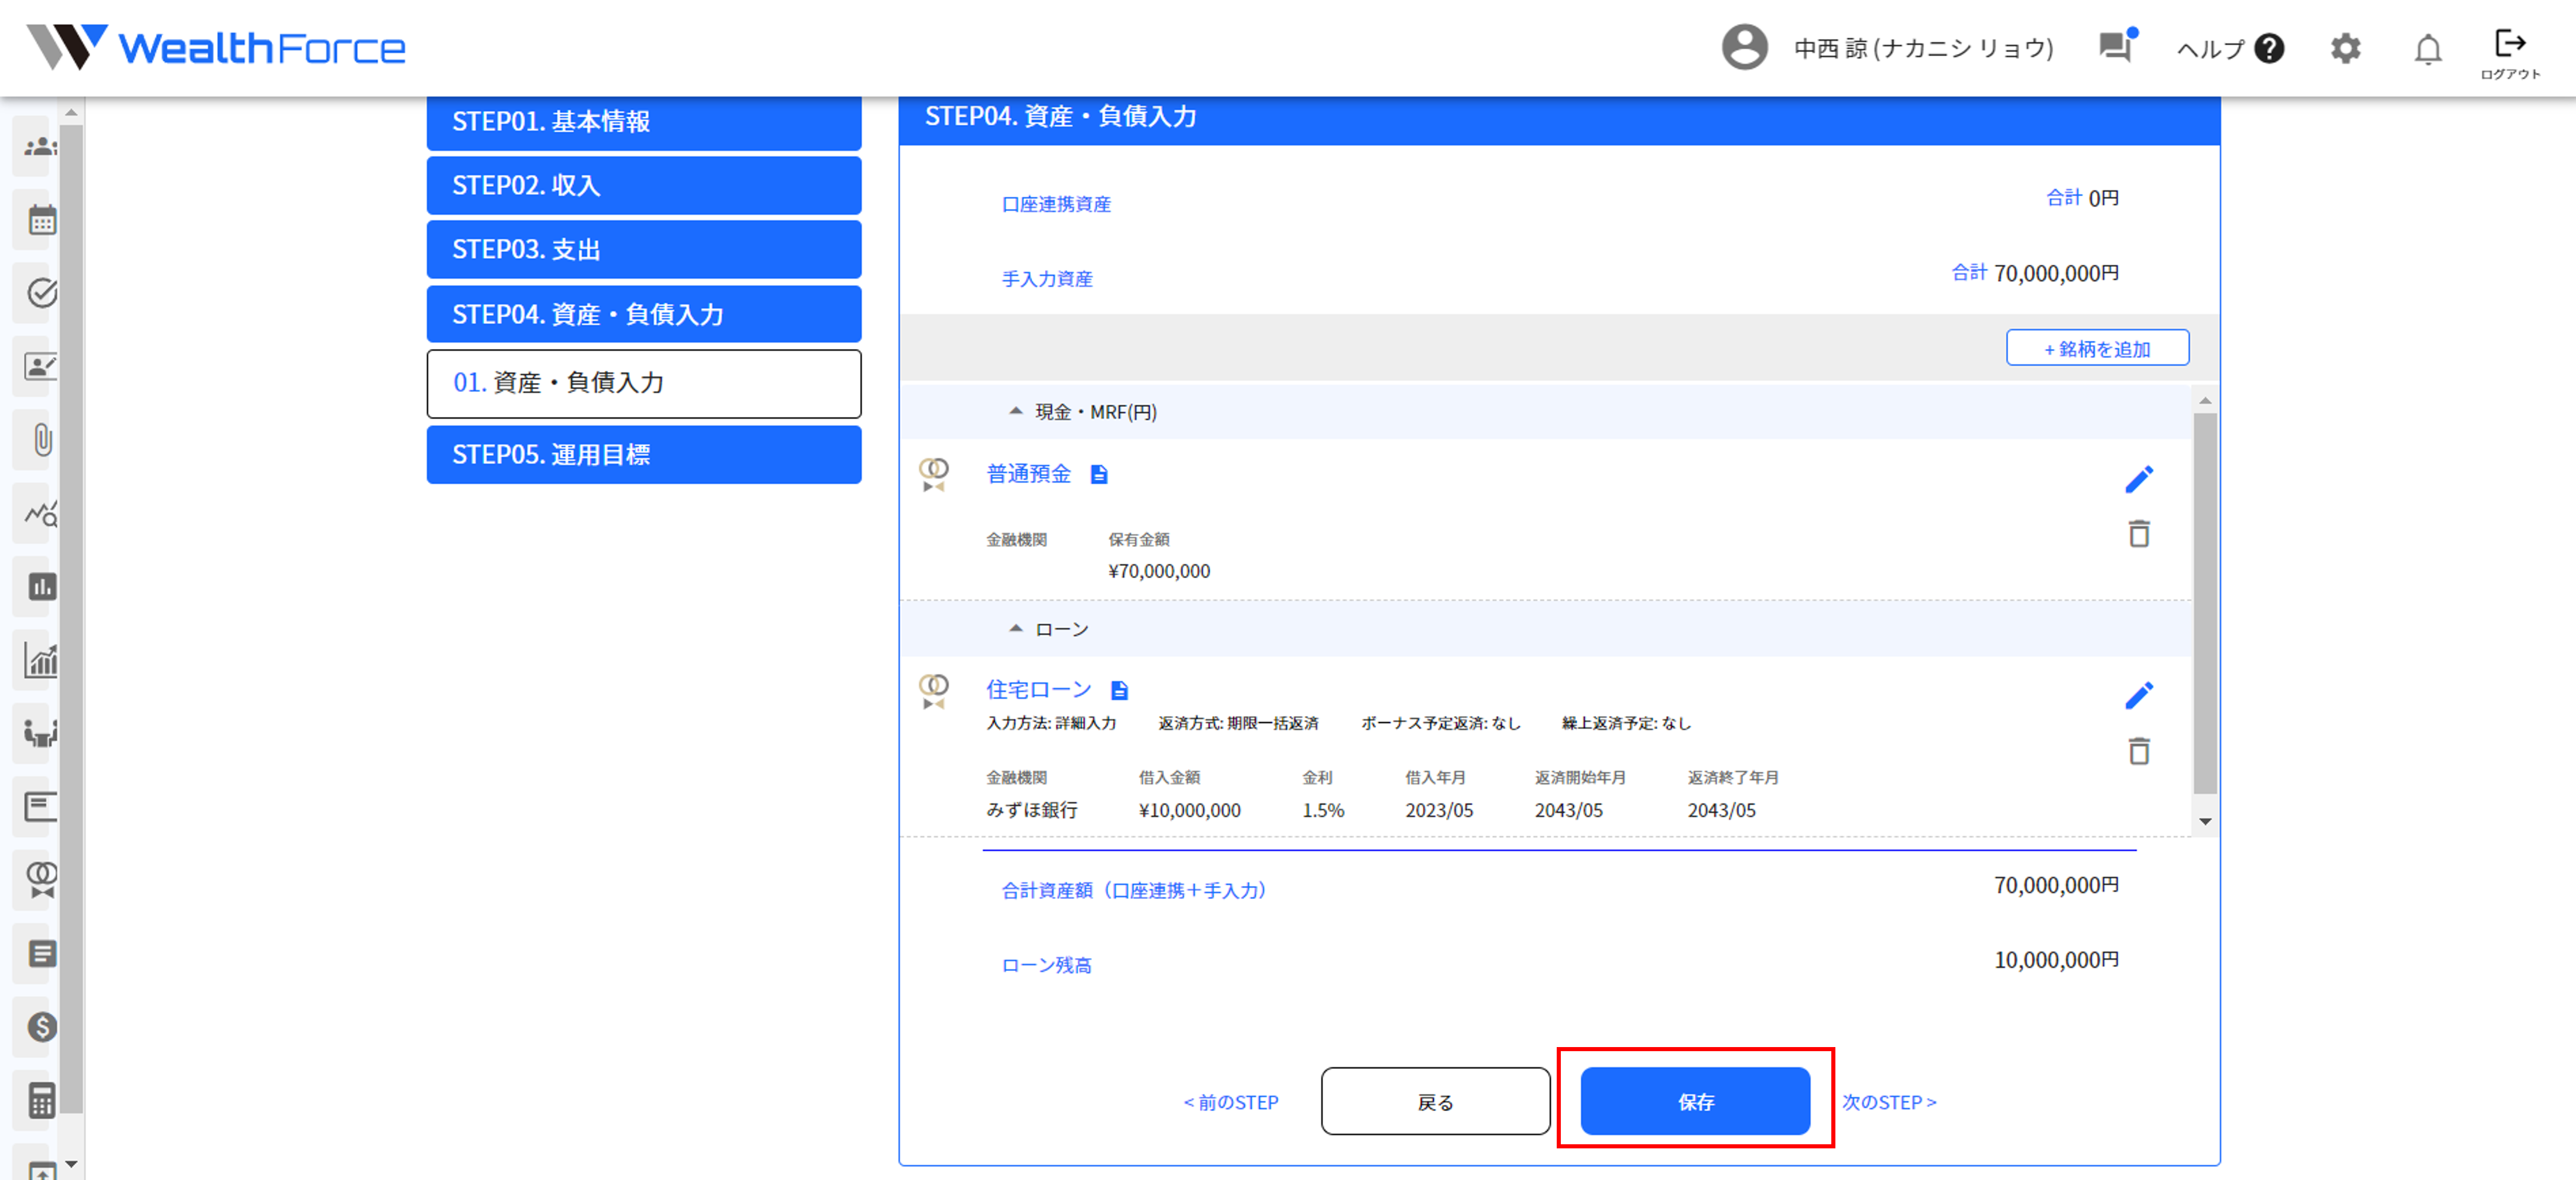Click the 金利 value 1.5%
Viewport: 2576px width, 1180px height.
1323,810
